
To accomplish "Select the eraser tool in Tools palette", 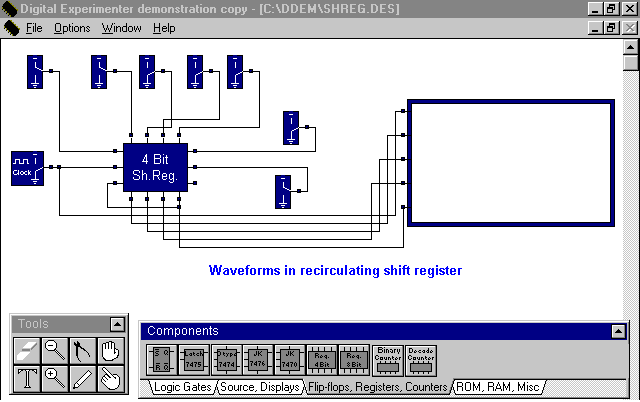I will point(28,351).
